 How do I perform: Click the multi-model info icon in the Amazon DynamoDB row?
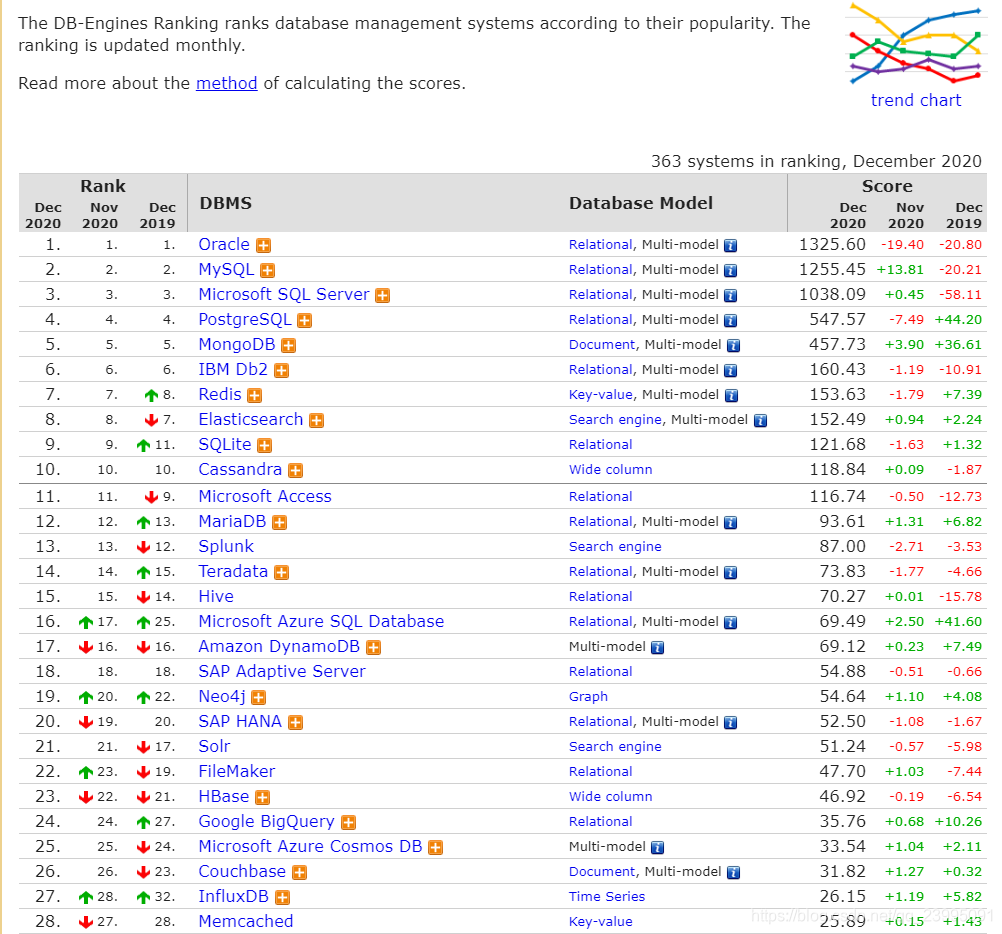(658, 648)
